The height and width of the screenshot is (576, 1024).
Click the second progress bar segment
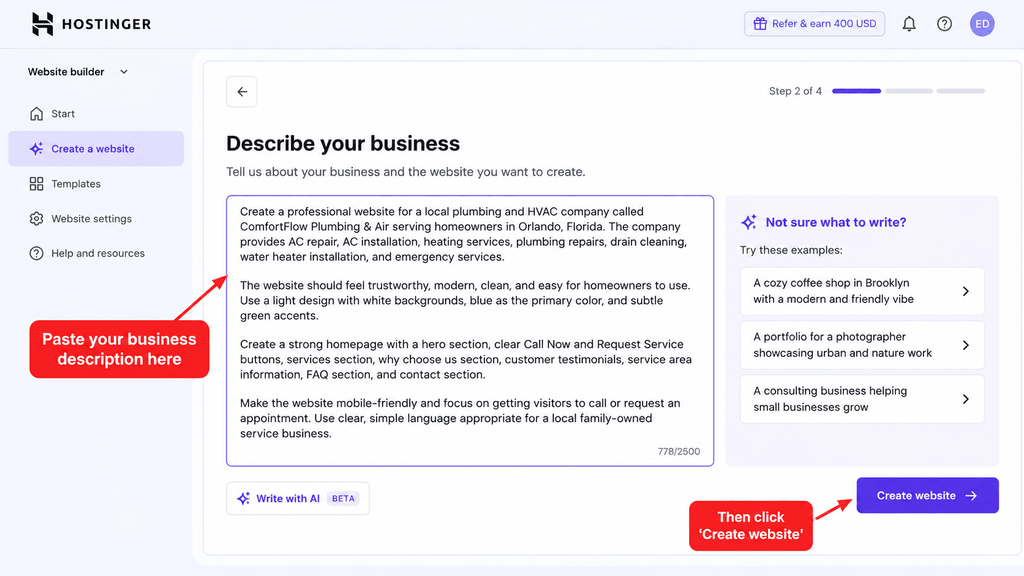[908, 91]
